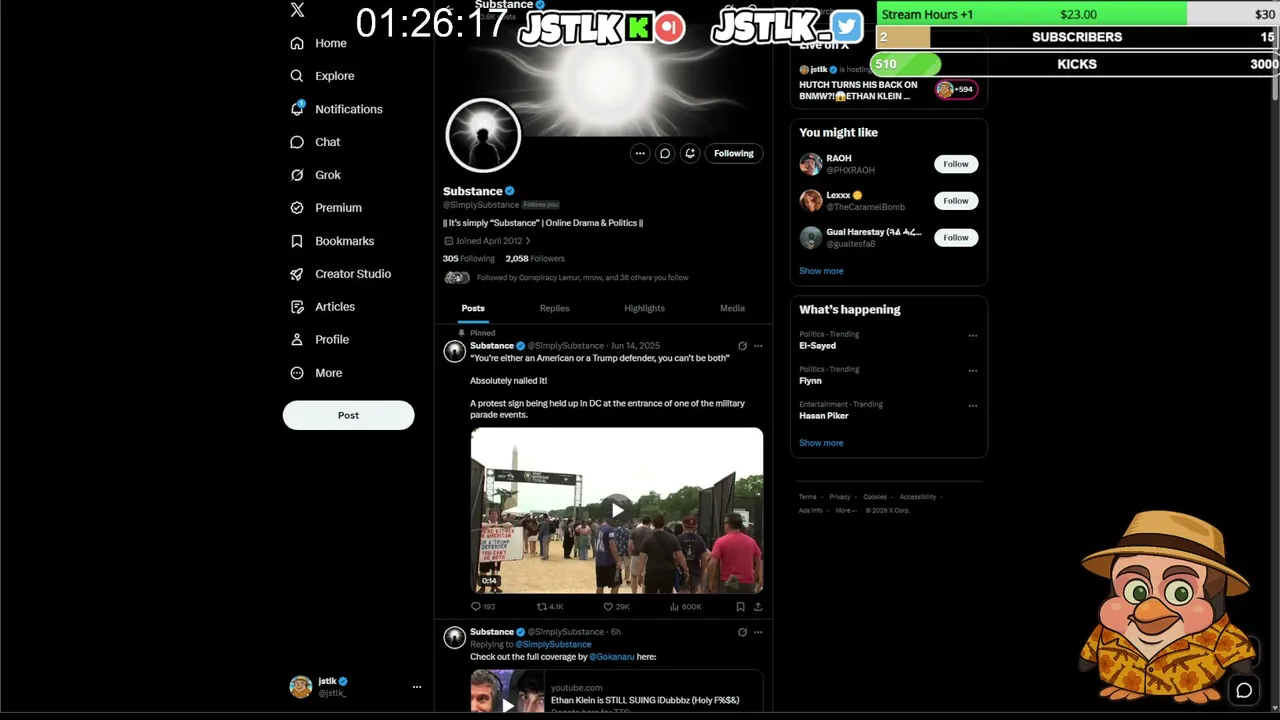Open options for the Hasan Piker trend
Screen dimensions: 1280x720
pyautogui.click(x=973, y=406)
